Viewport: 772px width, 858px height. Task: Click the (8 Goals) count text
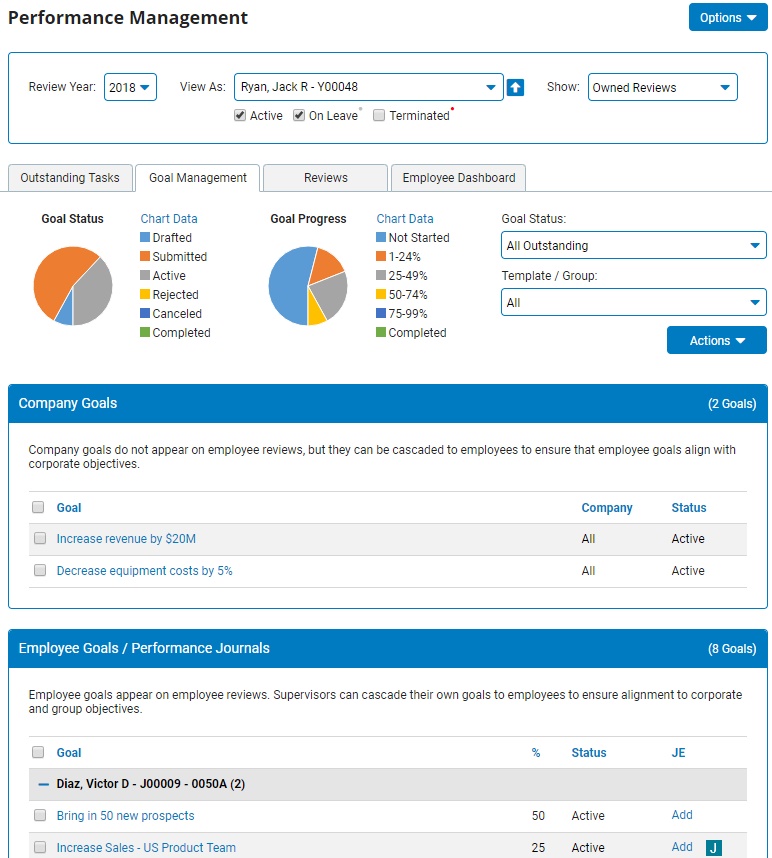[x=732, y=649]
